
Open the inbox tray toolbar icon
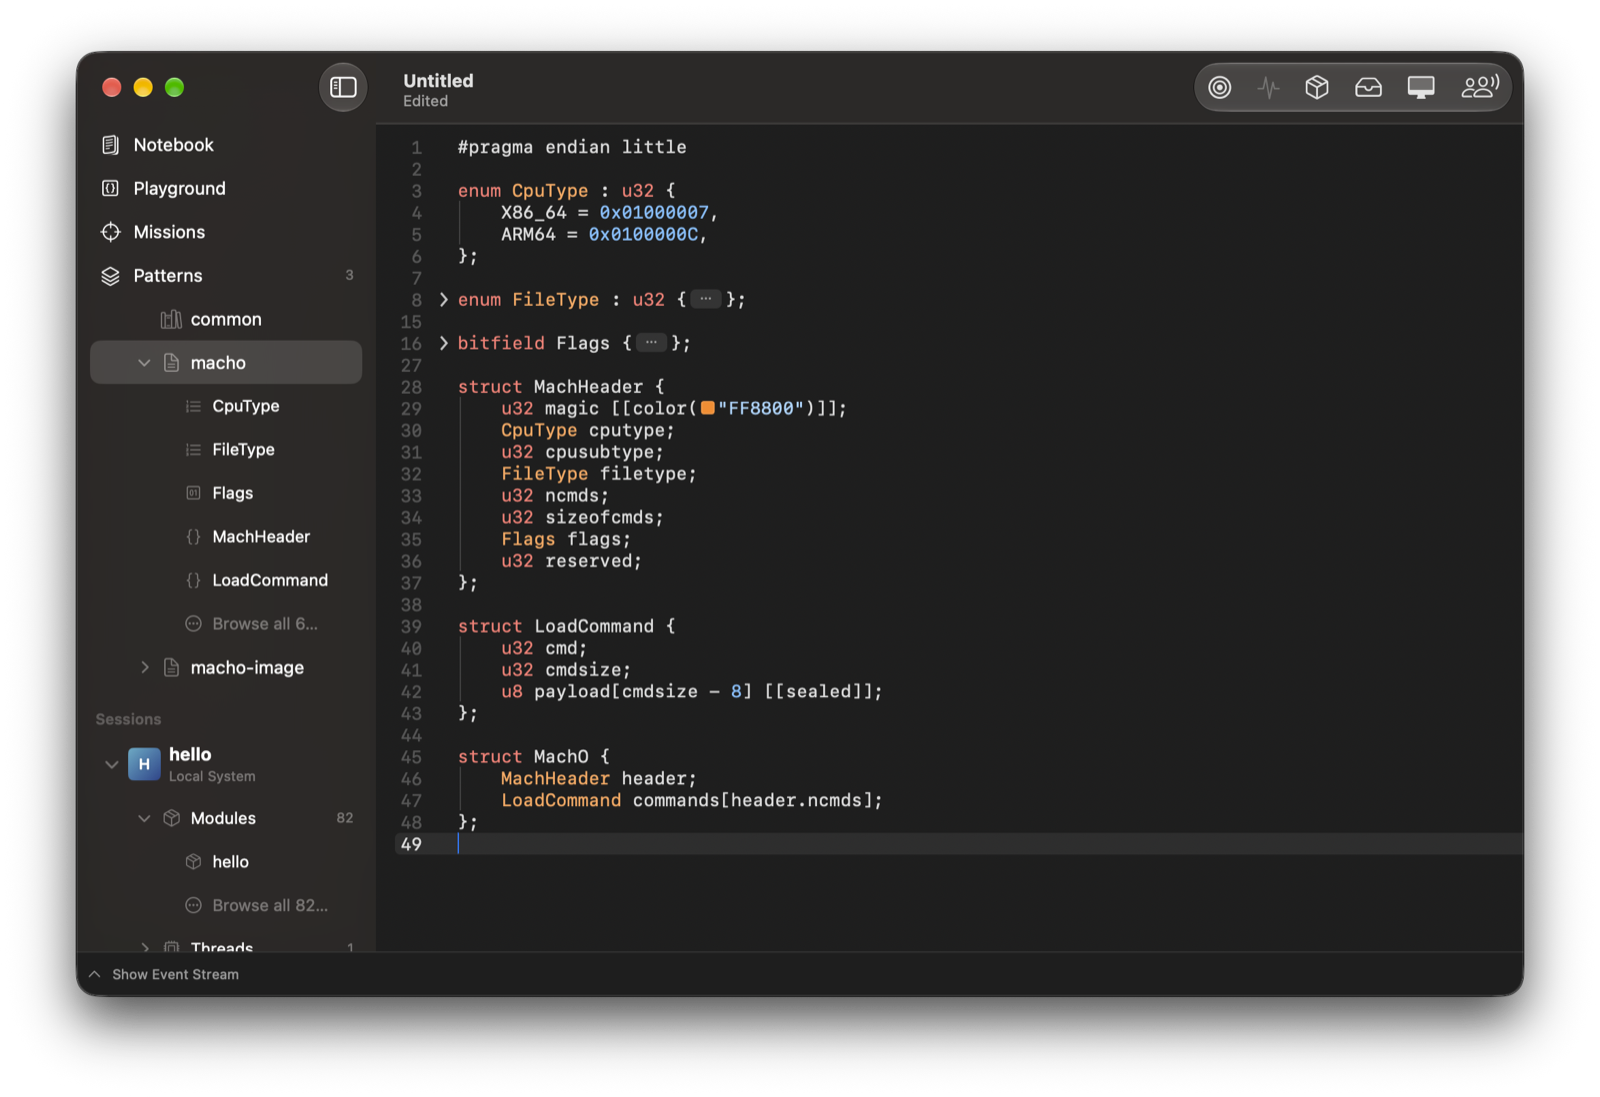1368,87
